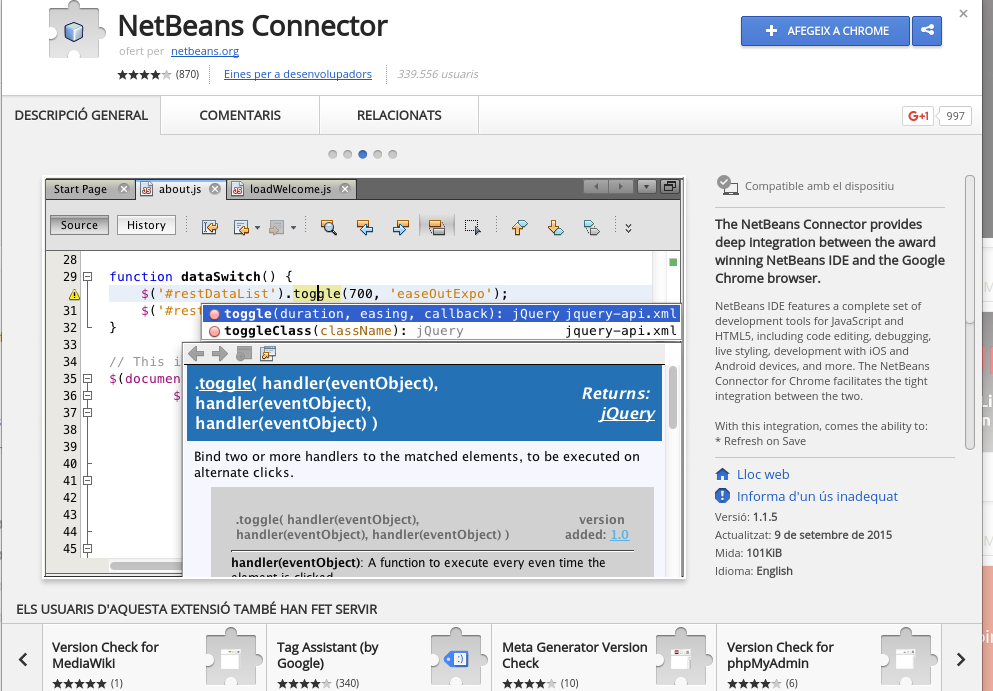Open the Back history dropdown arrow

[257, 227]
